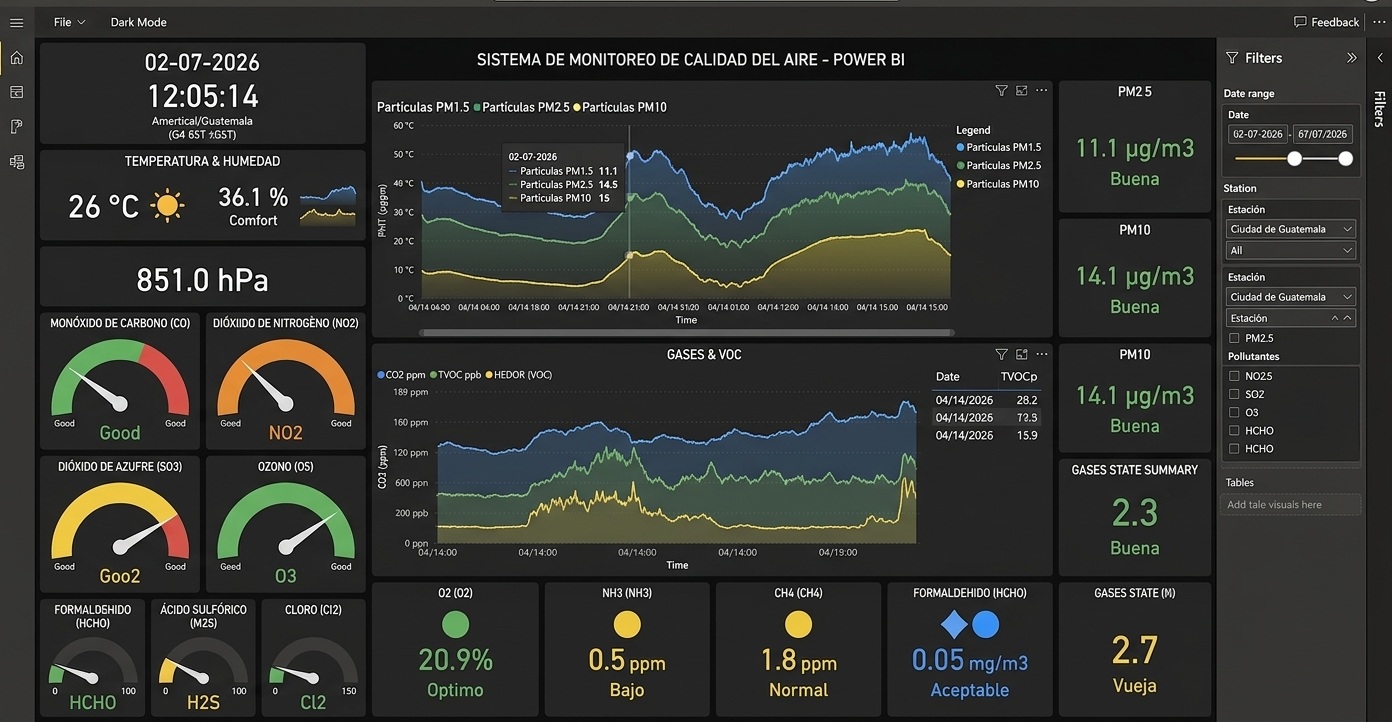Open the hamburger navigation menu
This screenshot has height=722, width=1392.
(x=16, y=22)
